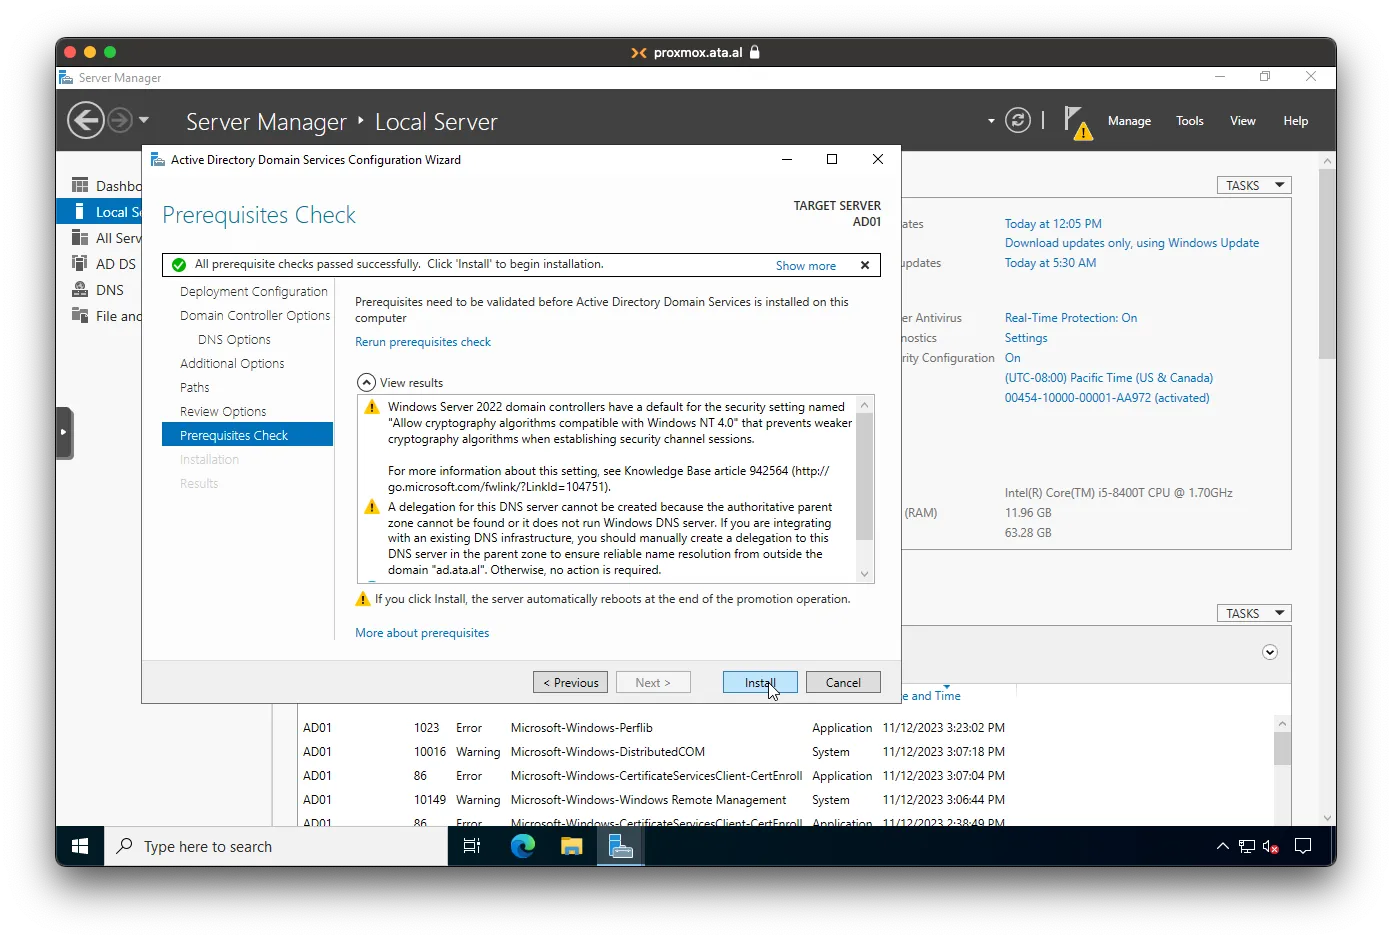This screenshot has height=940, width=1392.
Task: Open navigation history dropdown arrow
Action: [144, 120]
